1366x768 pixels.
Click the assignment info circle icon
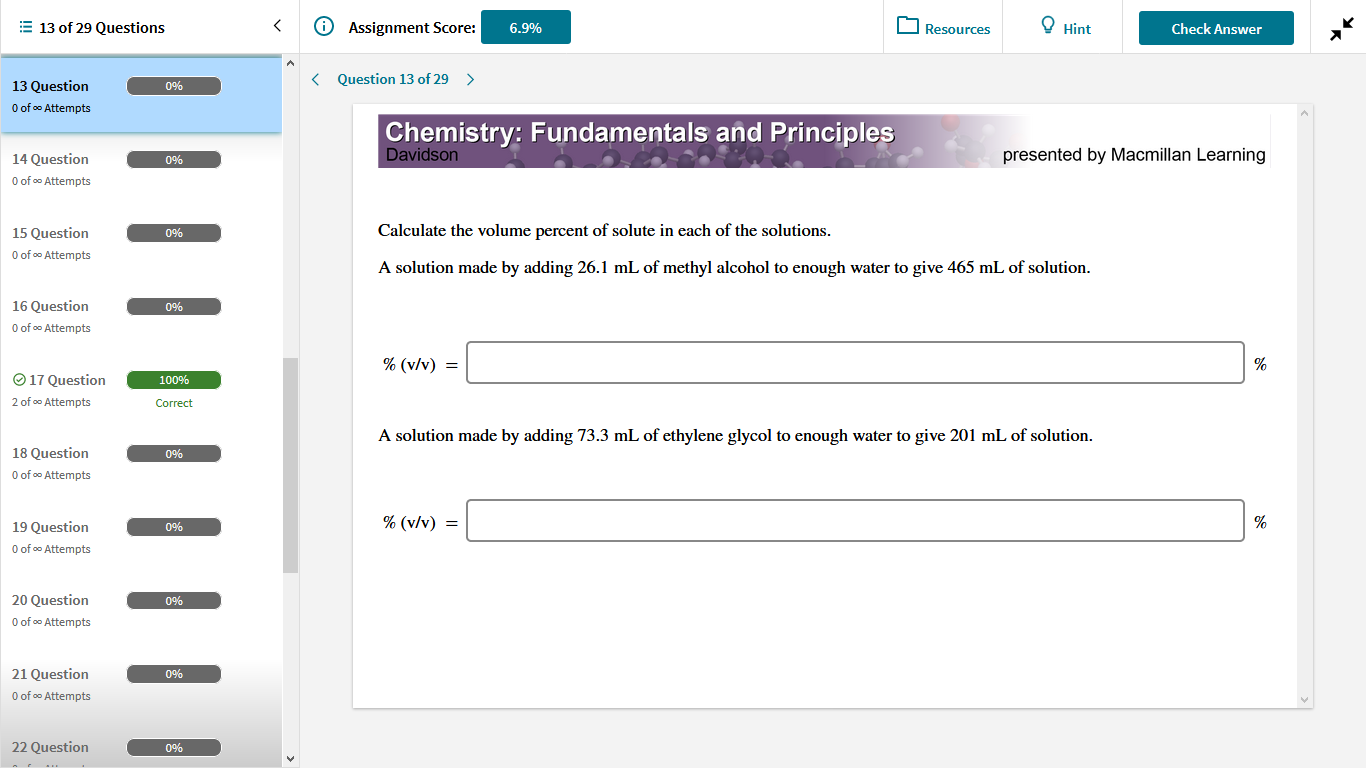tap(323, 27)
